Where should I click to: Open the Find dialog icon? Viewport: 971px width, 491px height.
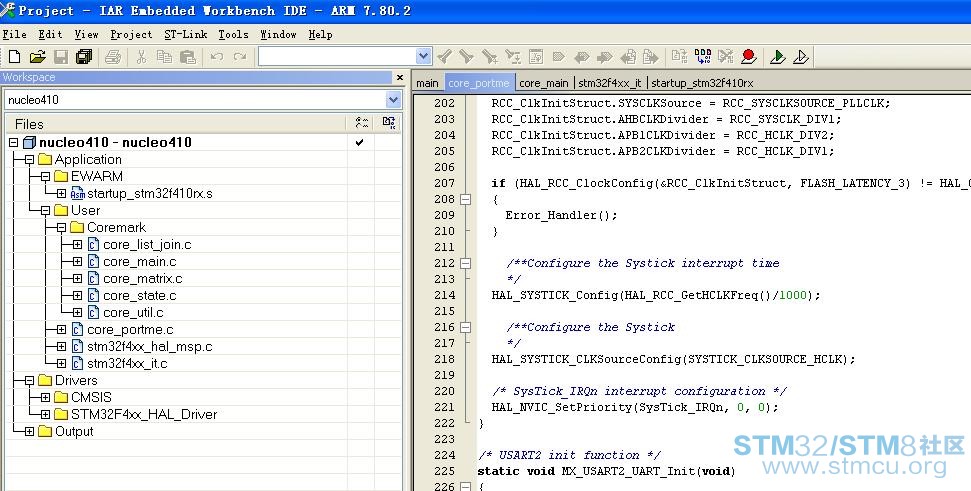[x=490, y=57]
